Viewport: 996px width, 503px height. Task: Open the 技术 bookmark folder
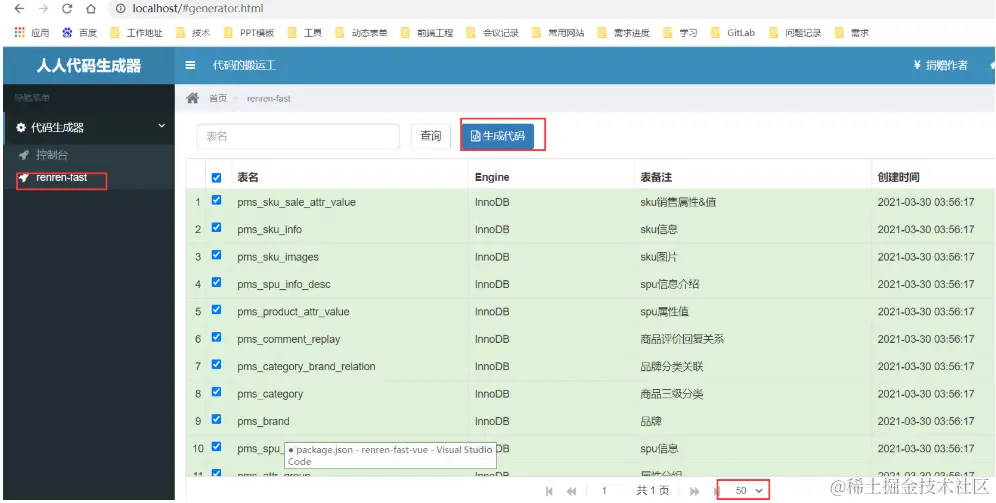[193, 33]
